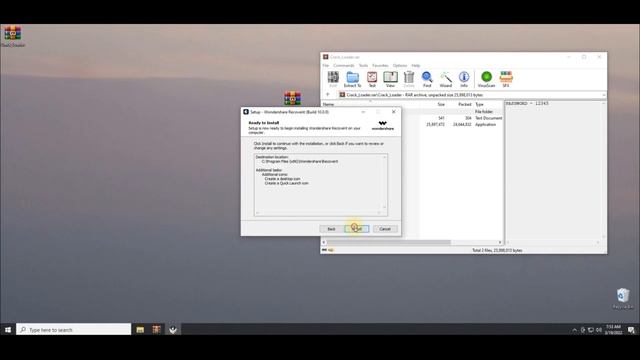The image size is (640, 360).
Task: Click the Wondershare setup taskbar icon
Action: pyautogui.click(x=173, y=329)
